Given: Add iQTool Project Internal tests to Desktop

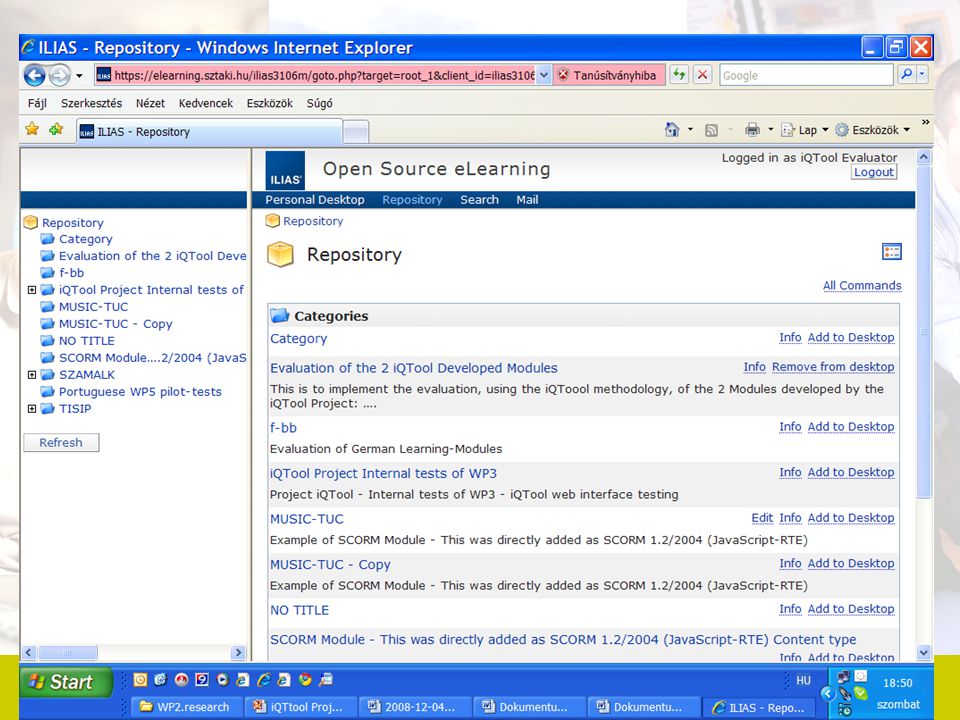Looking at the screenshot, I should pyautogui.click(x=851, y=472).
